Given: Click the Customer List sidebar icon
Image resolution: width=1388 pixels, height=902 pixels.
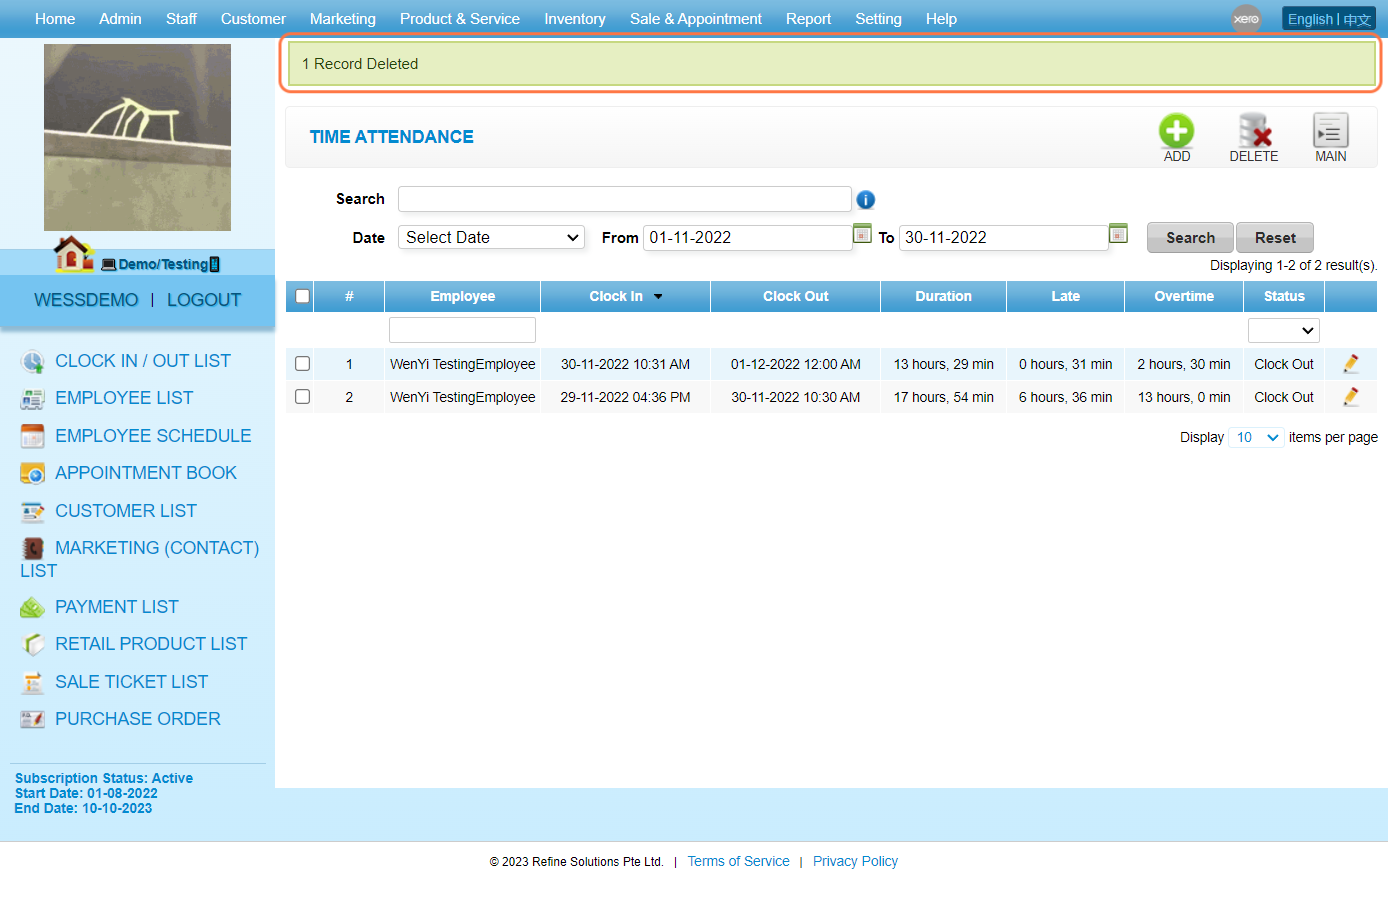Looking at the screenshot, I should coord(32,512).
